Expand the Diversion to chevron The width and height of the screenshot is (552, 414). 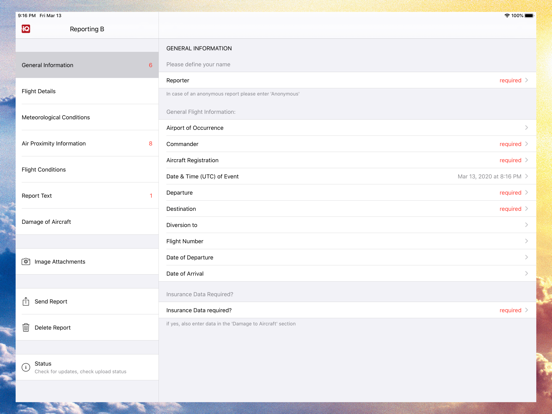click(527, 225)
